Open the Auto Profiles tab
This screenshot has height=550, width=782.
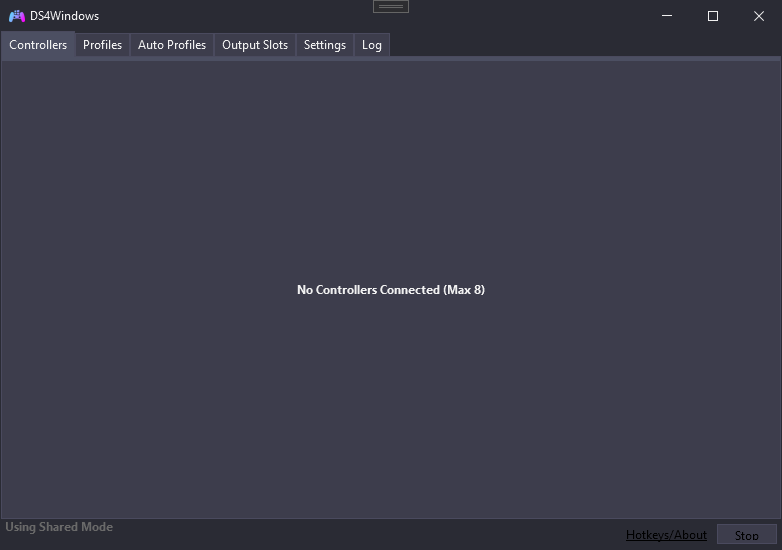pos(172,45)
